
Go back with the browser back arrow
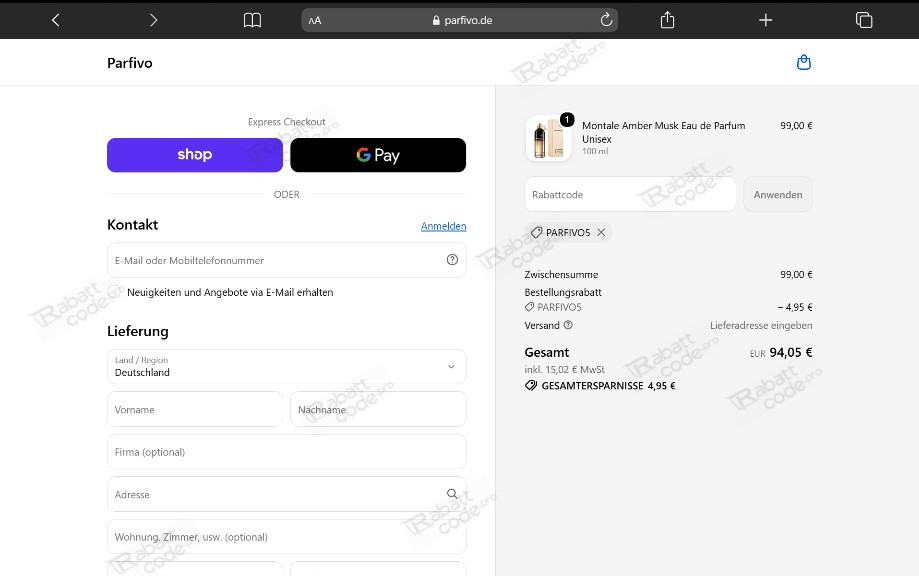(56, 21)
